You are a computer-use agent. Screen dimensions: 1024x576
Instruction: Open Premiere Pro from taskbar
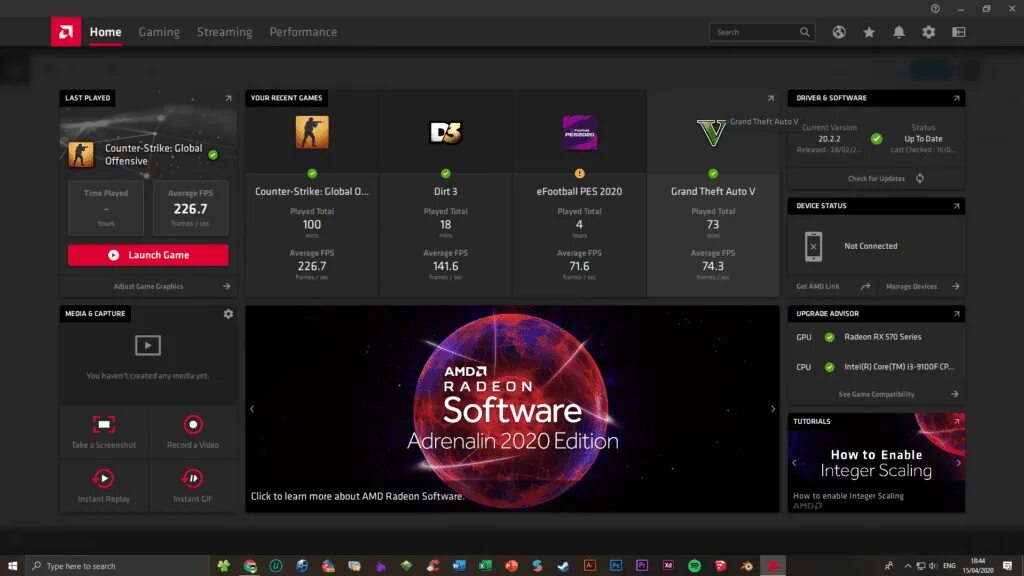point(642,566)
